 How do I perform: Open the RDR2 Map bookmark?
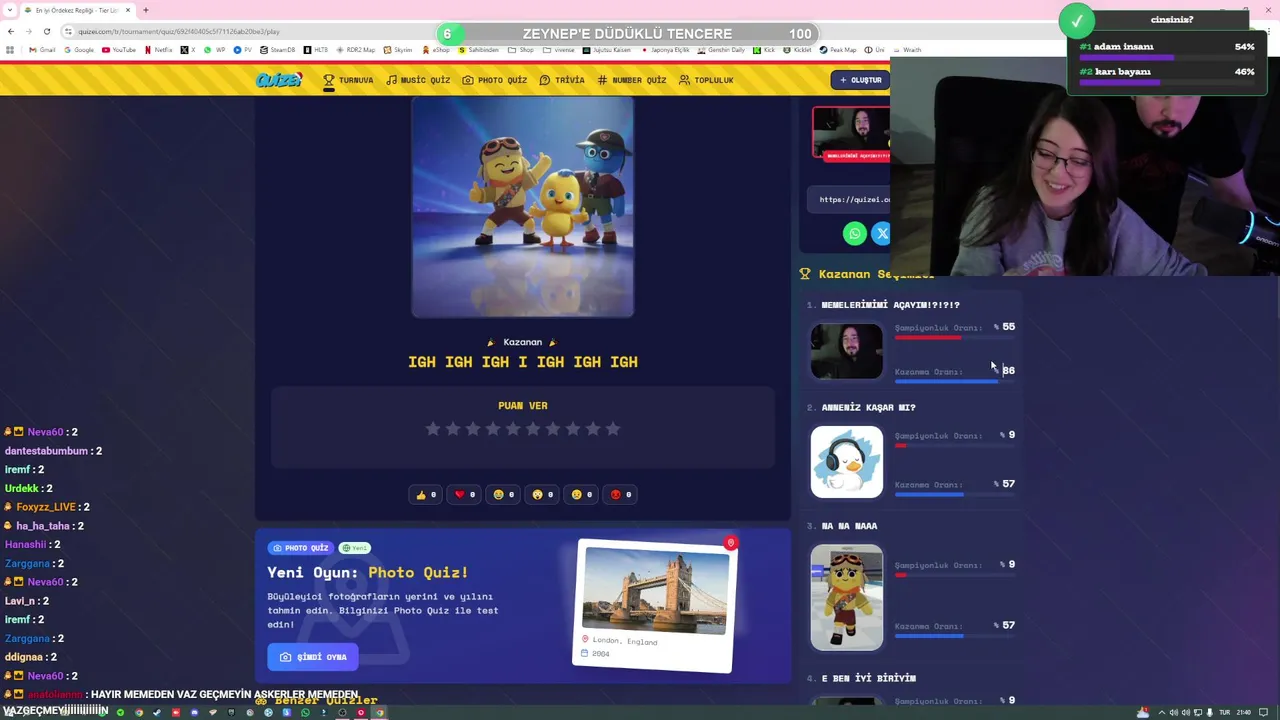pyautogui.click(x=356, y=50)
